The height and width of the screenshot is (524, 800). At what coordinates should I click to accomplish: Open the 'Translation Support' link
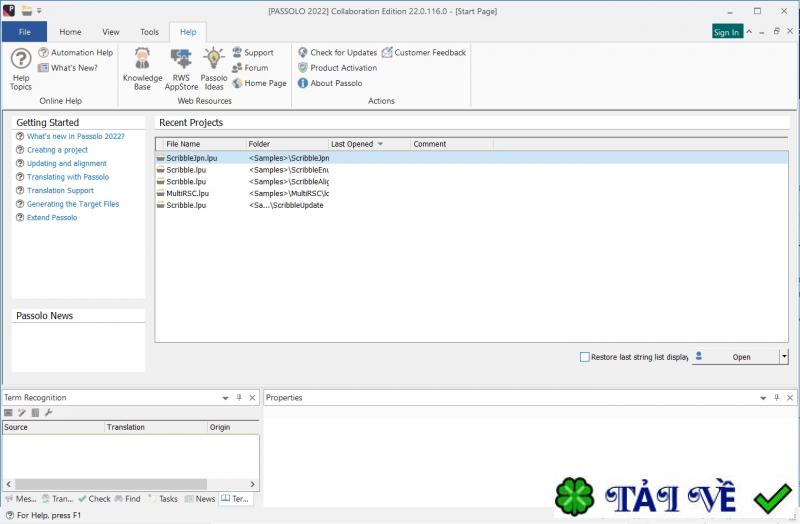click(60, 190)
